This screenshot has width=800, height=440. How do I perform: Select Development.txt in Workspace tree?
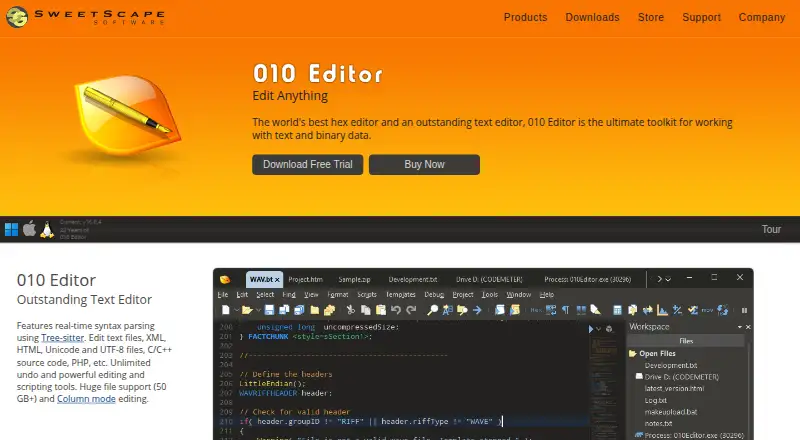coord(670,365)
